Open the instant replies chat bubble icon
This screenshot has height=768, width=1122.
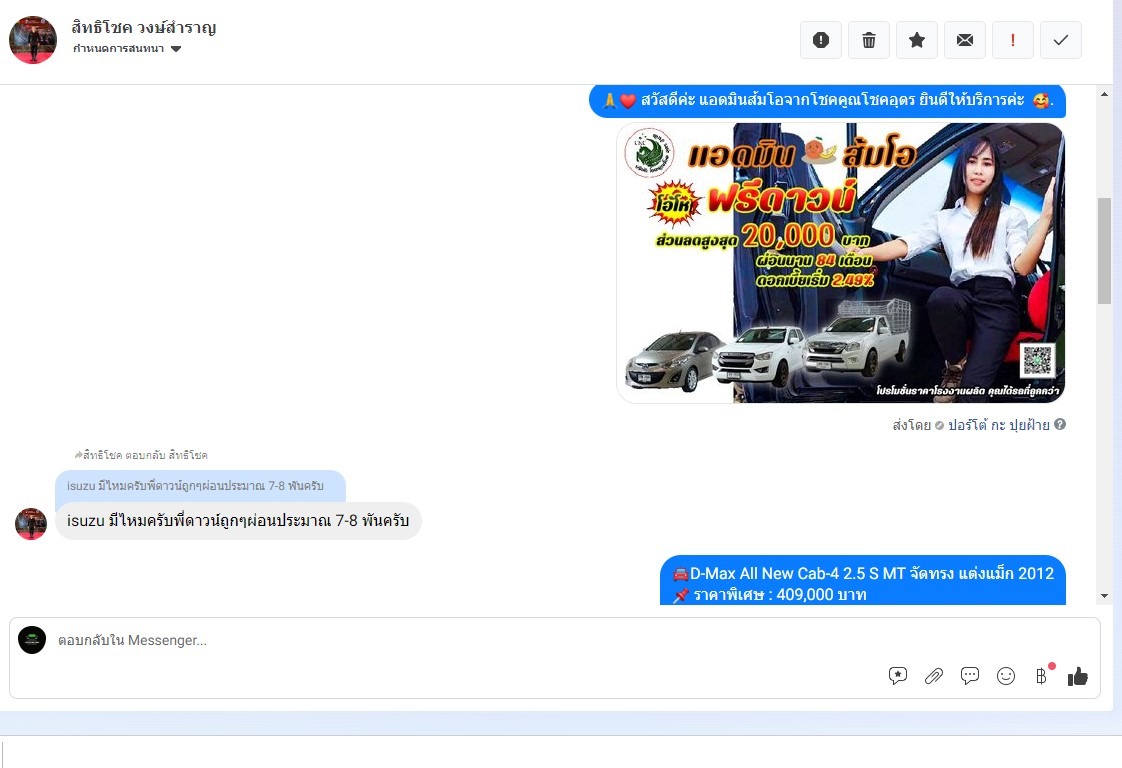pos(970,676)
